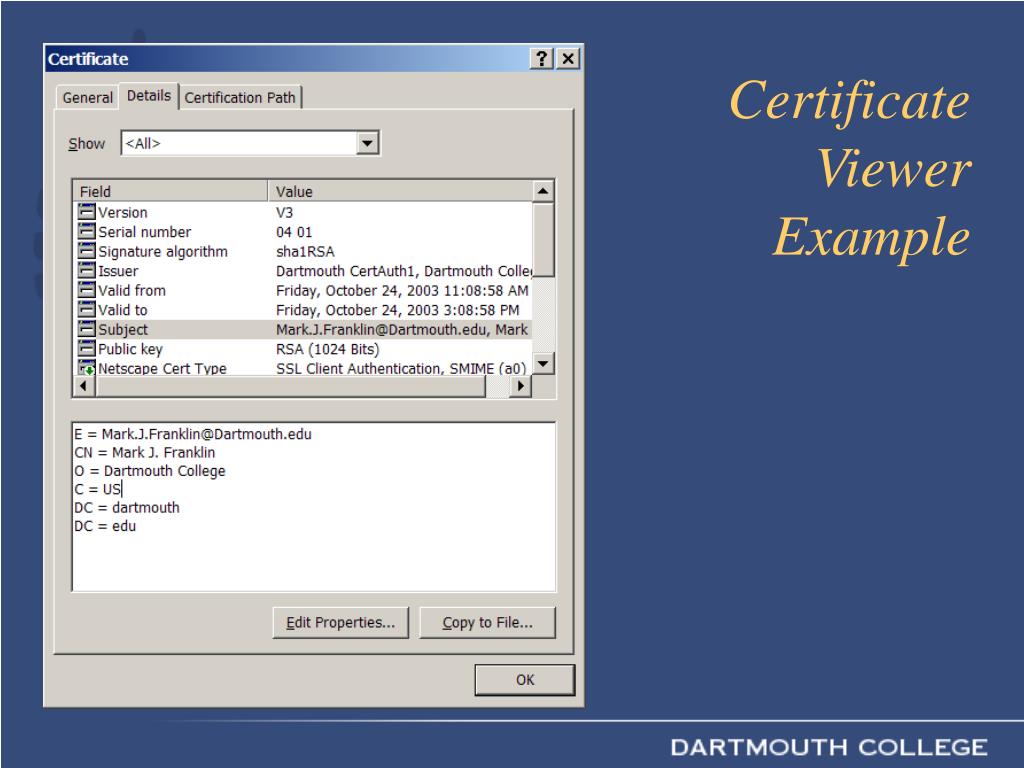Confirm the dialog with OK
This screenshot has height=768, width=1024.
[x=525, y=680]
